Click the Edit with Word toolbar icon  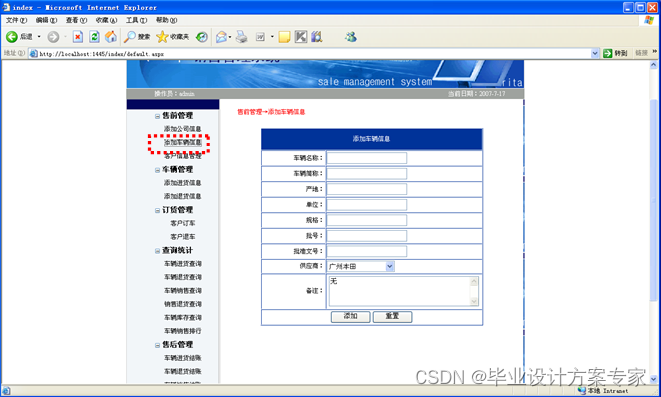261,37
